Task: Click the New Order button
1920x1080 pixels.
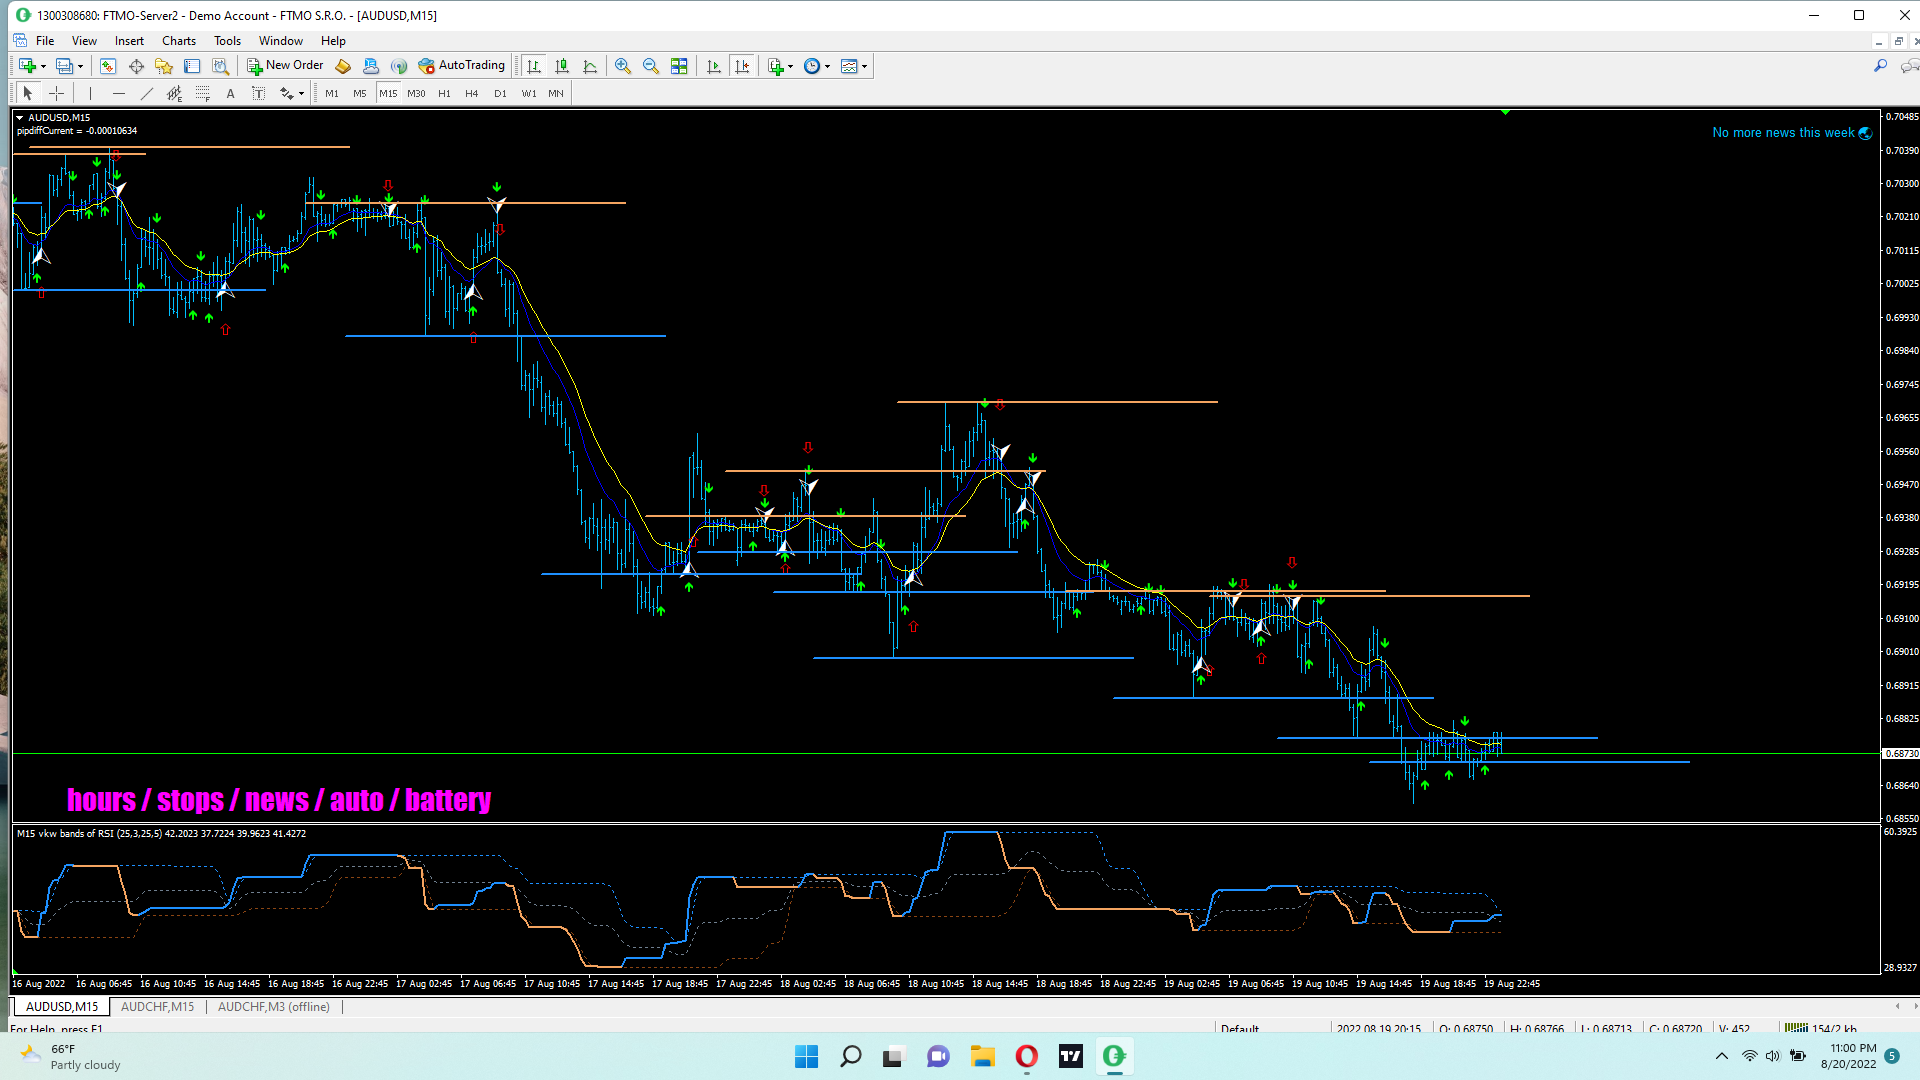Action: 286,66
